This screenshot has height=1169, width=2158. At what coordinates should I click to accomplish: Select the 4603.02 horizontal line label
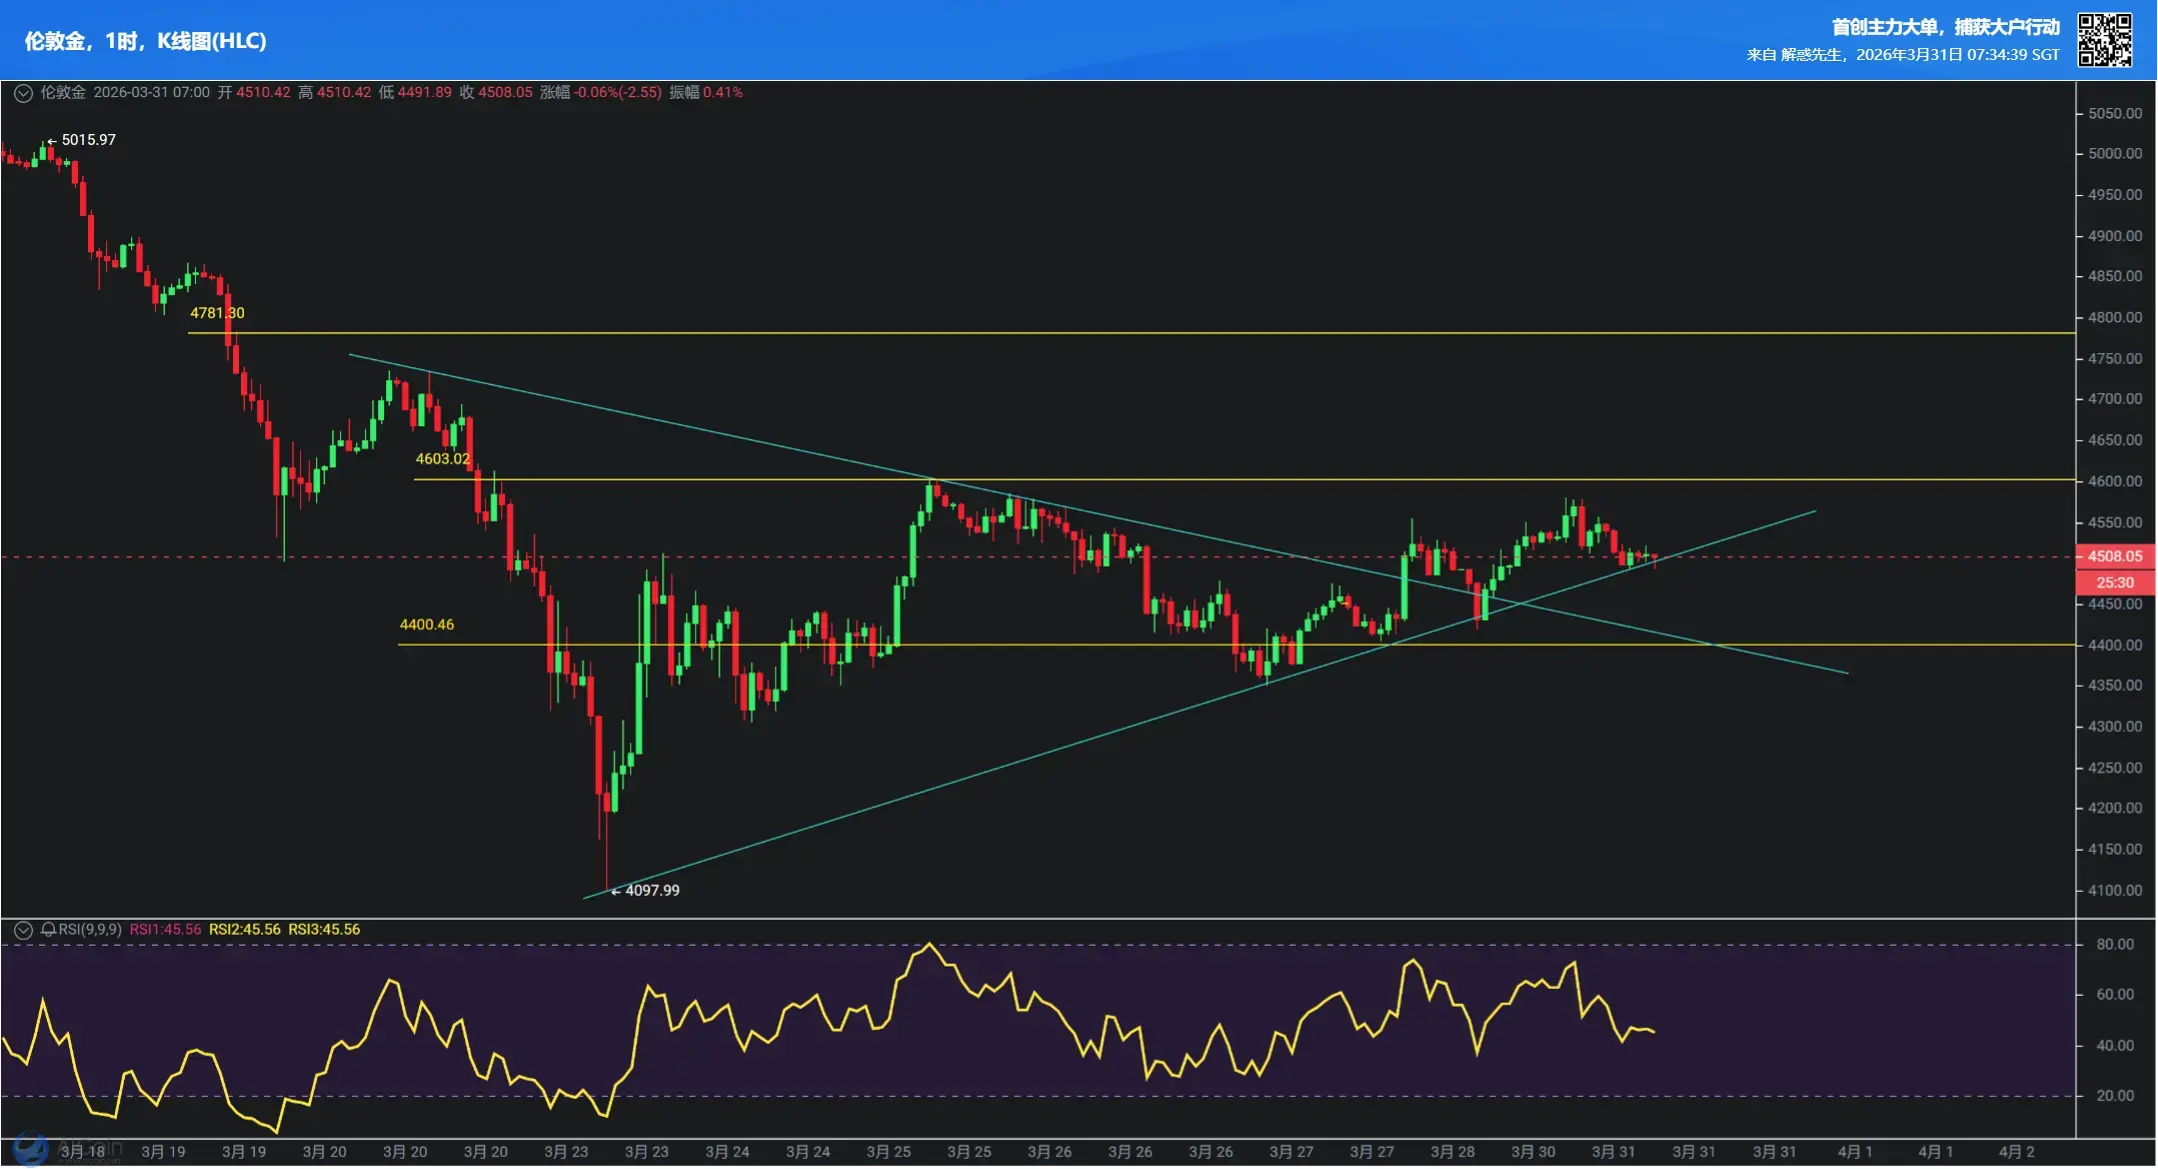point(442,459)
